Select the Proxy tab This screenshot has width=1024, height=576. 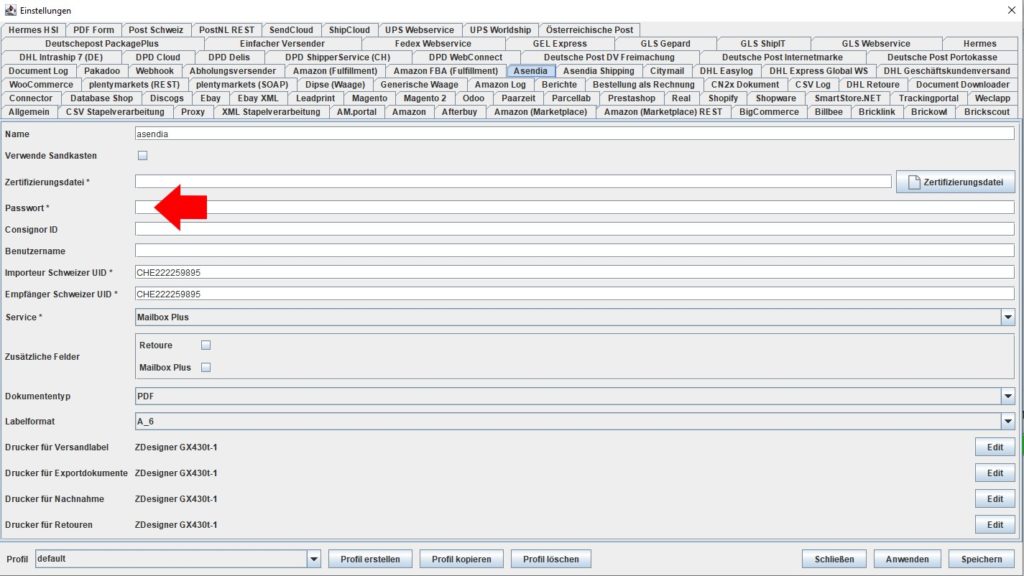point(193,112)
